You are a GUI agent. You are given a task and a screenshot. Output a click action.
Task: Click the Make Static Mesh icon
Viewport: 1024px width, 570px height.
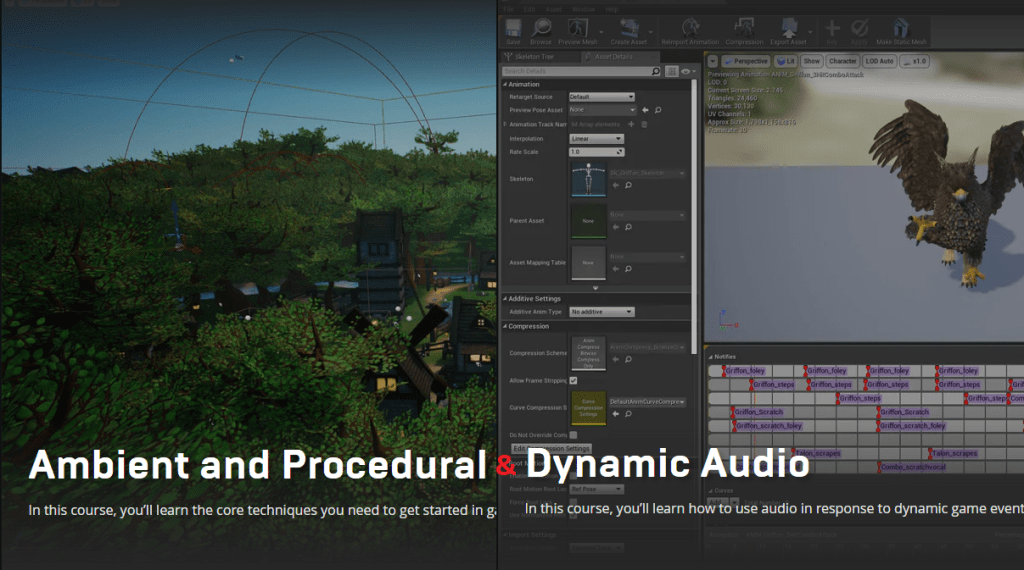point(901,31)
